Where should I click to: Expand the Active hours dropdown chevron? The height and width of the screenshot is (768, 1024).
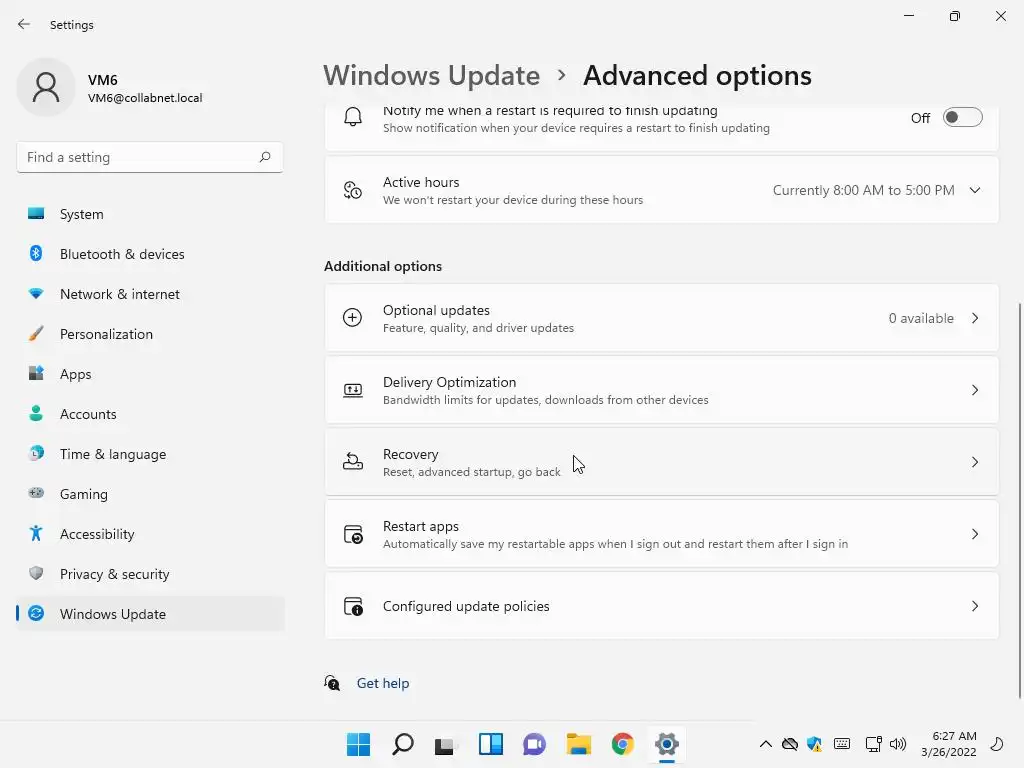(975, 190)
